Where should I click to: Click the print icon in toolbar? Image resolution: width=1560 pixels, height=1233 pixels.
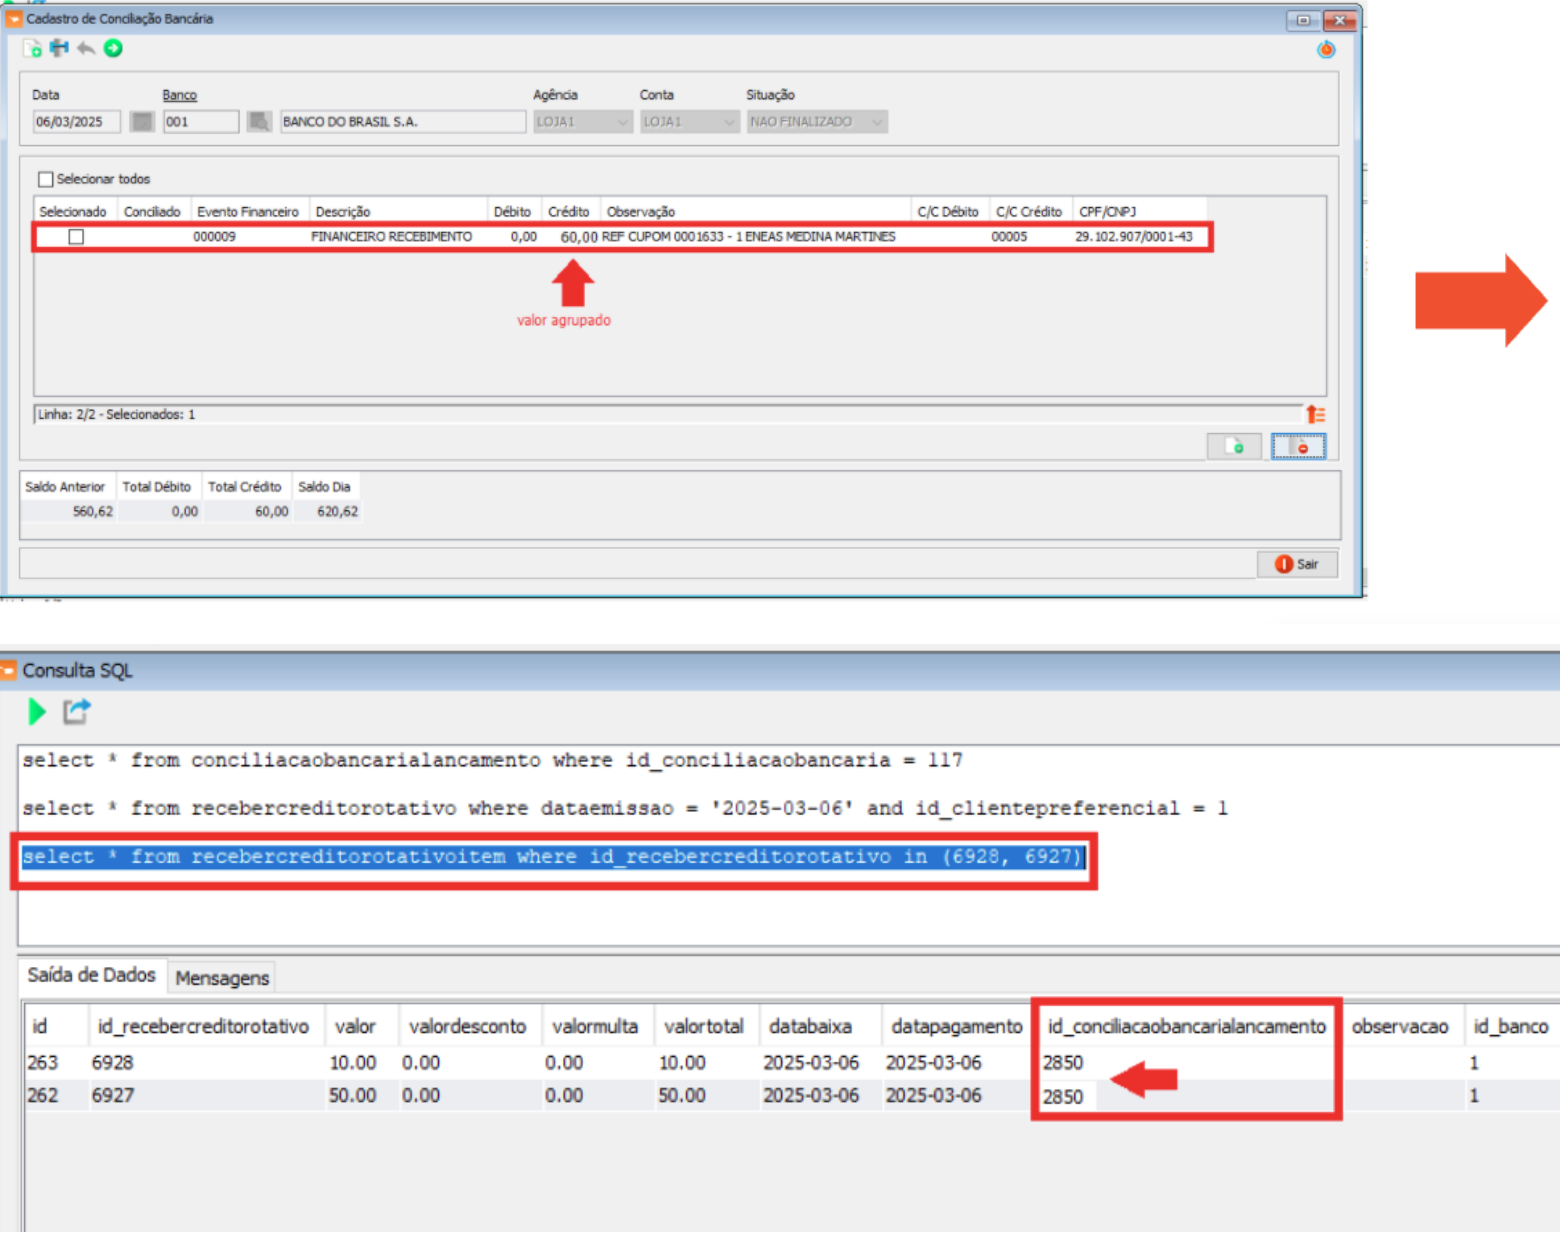pyautogui.click(x=59, y=48)
